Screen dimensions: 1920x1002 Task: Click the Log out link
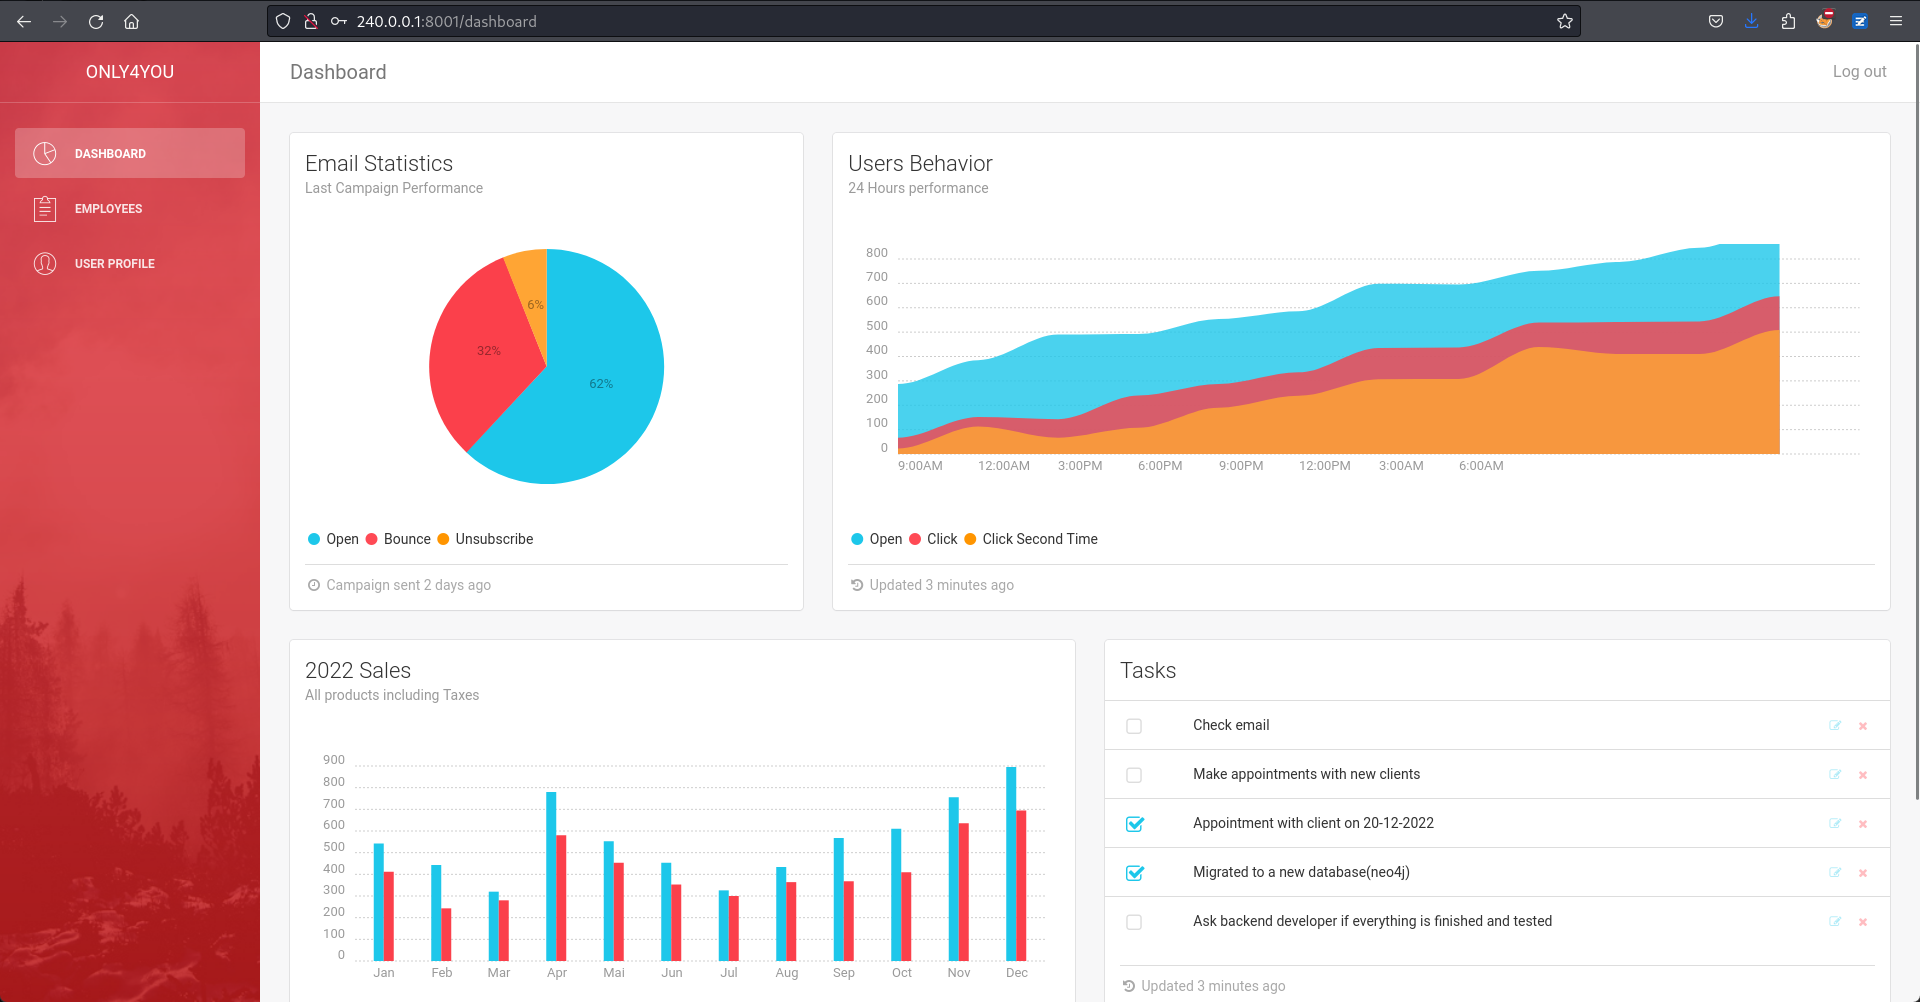[1859, 72]
